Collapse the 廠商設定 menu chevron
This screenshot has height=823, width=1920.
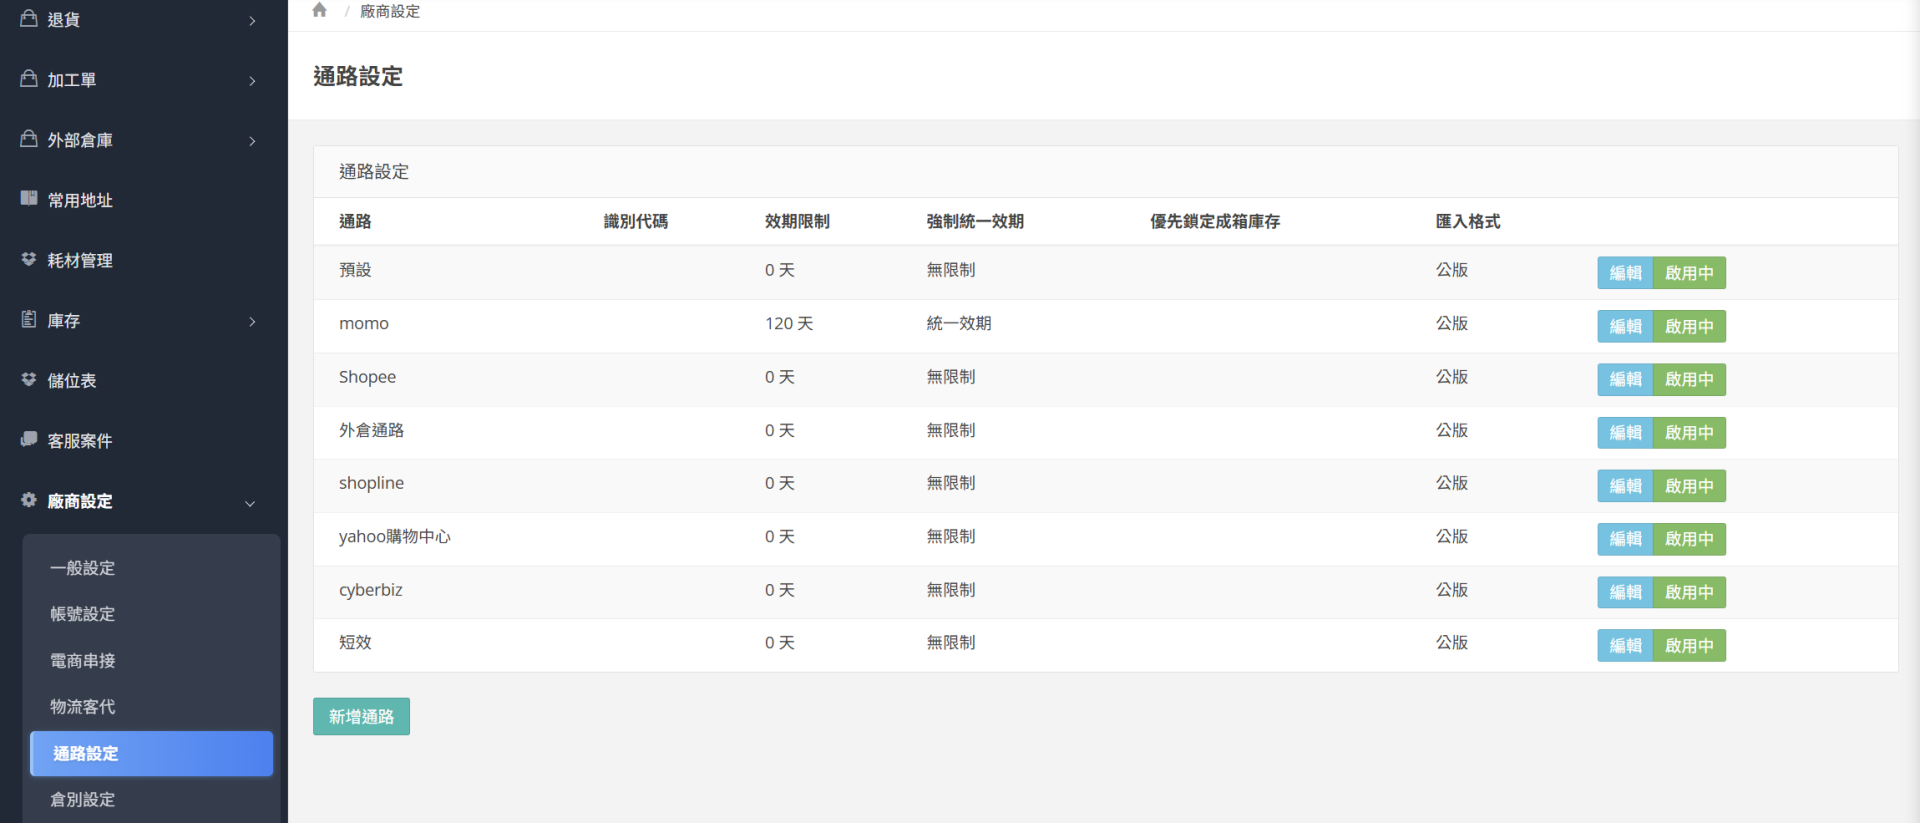point(250,503)
